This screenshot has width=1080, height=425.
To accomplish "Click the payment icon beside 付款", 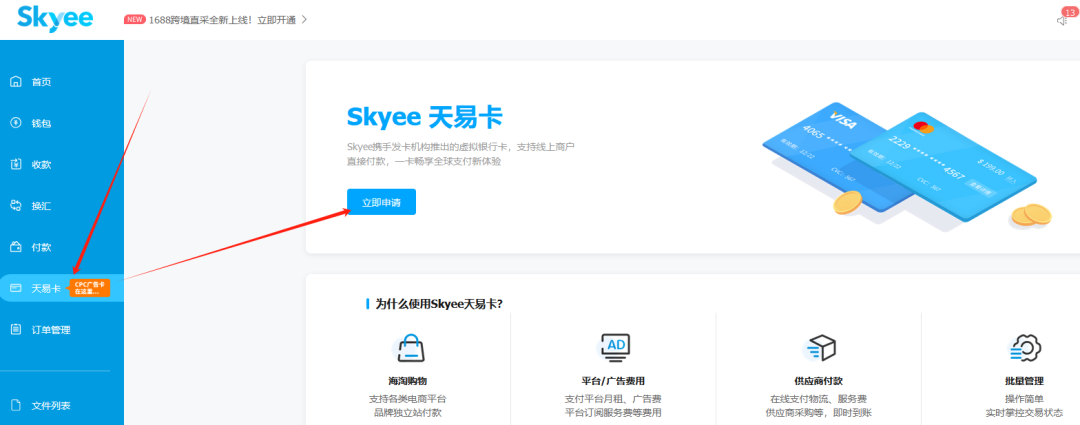I will (x=16, y=247).
